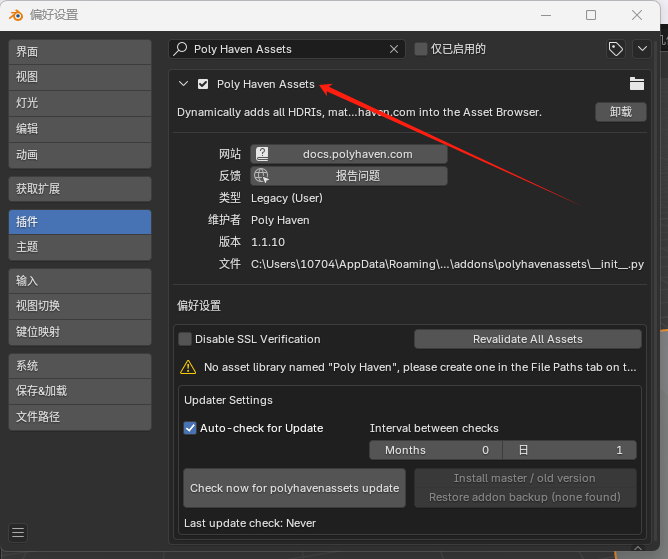The height and width of the screenshot is (559, 668).
Task: Maximize the preferences window
Action: tap(591, 15)
